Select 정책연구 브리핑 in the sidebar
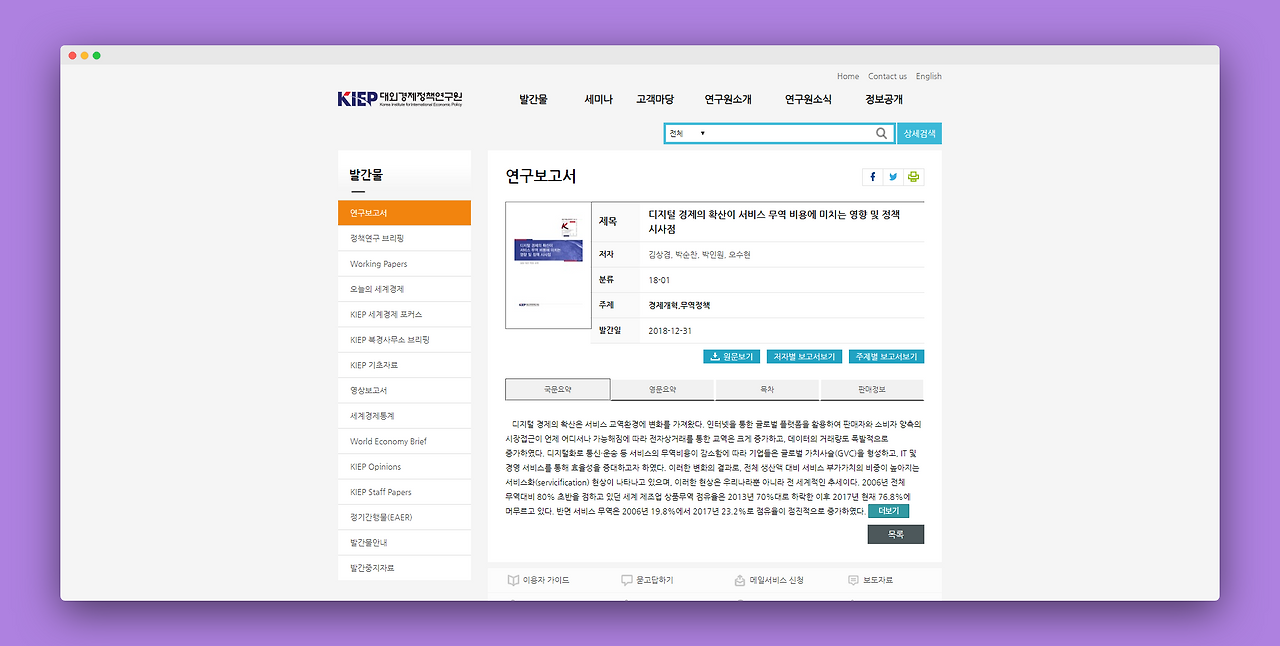This screenshot has height=646, width=1280. pyautogui.click(x=404, y=238)
